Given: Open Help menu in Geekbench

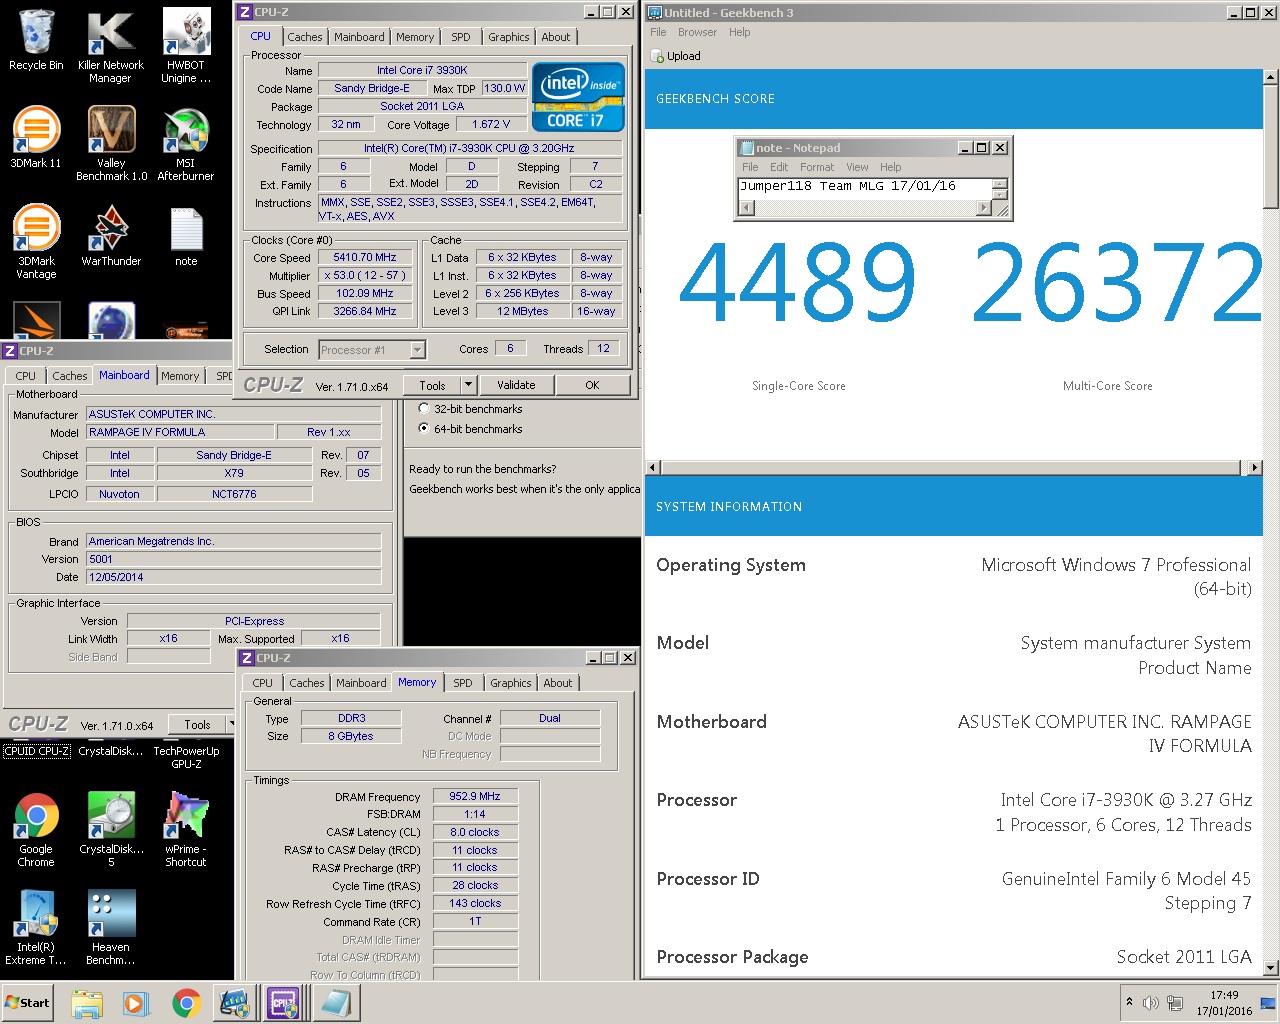Looking at the screenshot, I should 739,32.
